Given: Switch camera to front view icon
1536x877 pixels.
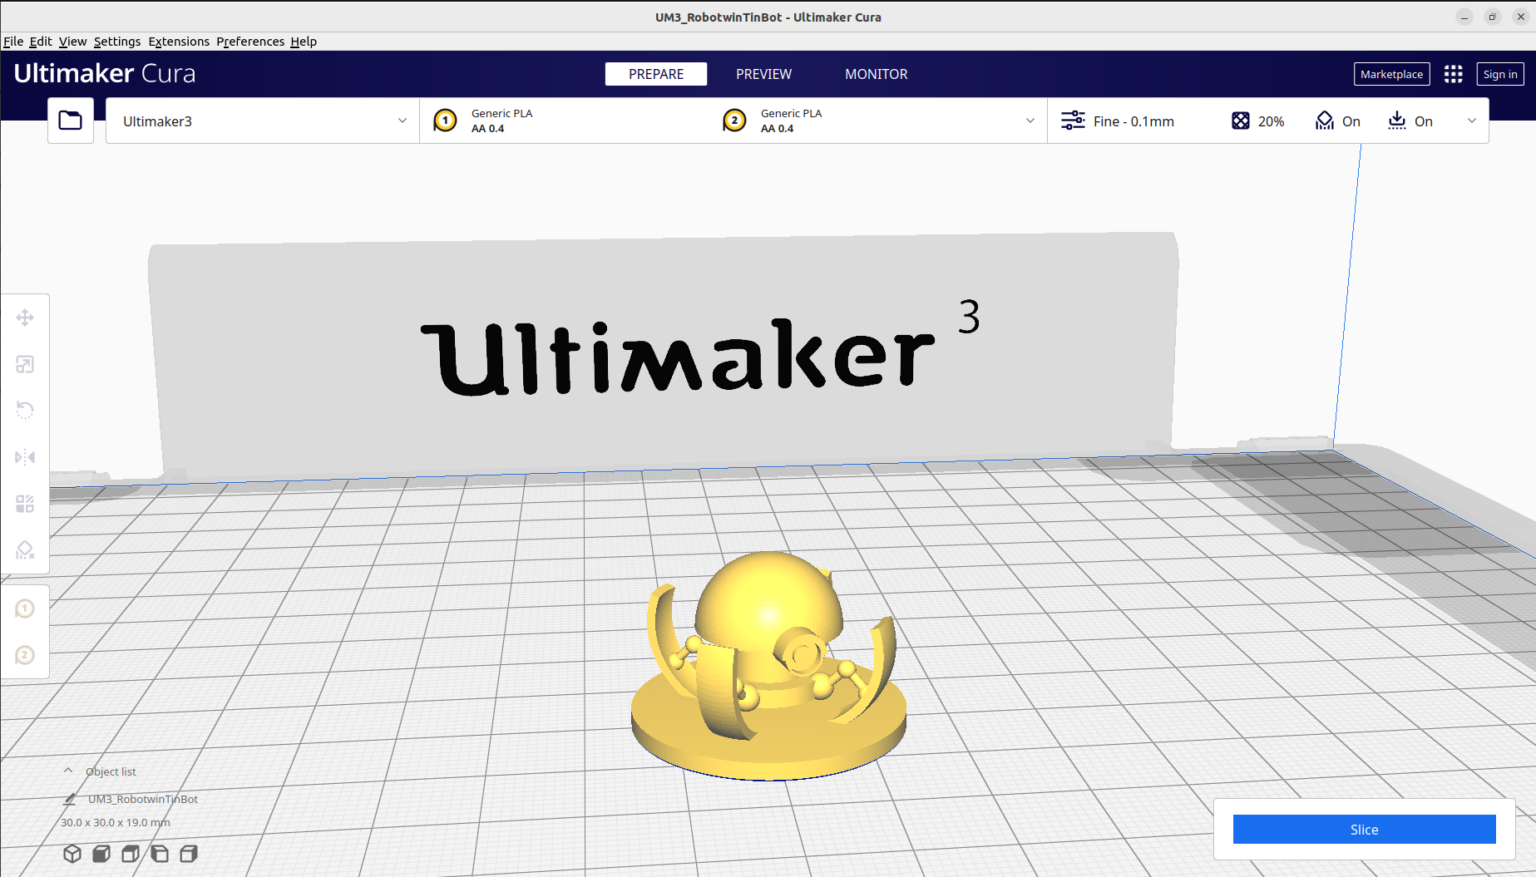Looking at the screenshot, I should pyautogui.click(x=101, y=853).
